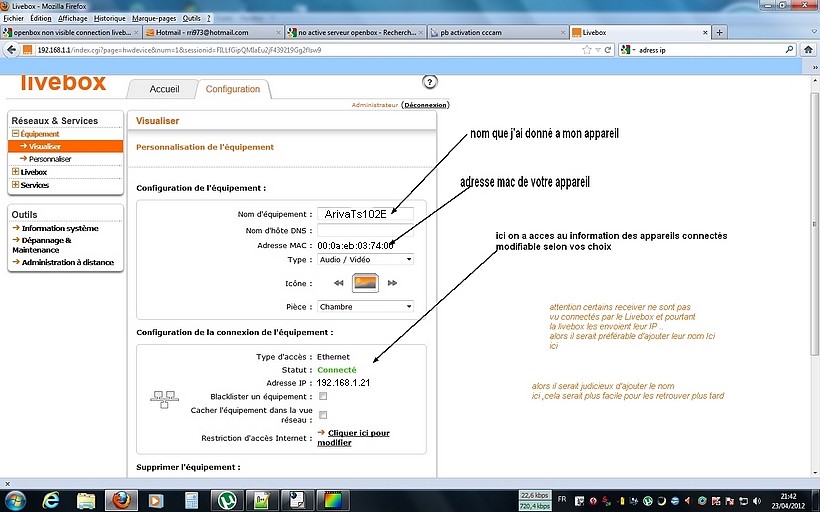Screen dimensions: 820x512
Task: Check the Blacklister un équipement checkbox
Action: point(323,397)
